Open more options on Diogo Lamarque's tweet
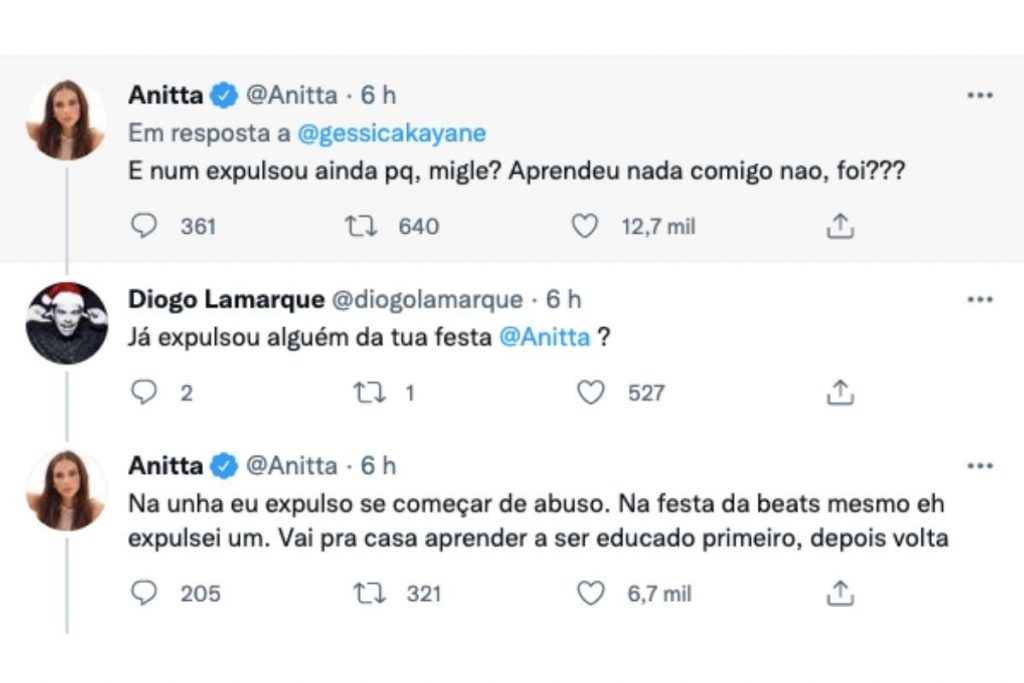Viewport: 1024px width, 683px height. coord(979,299)
